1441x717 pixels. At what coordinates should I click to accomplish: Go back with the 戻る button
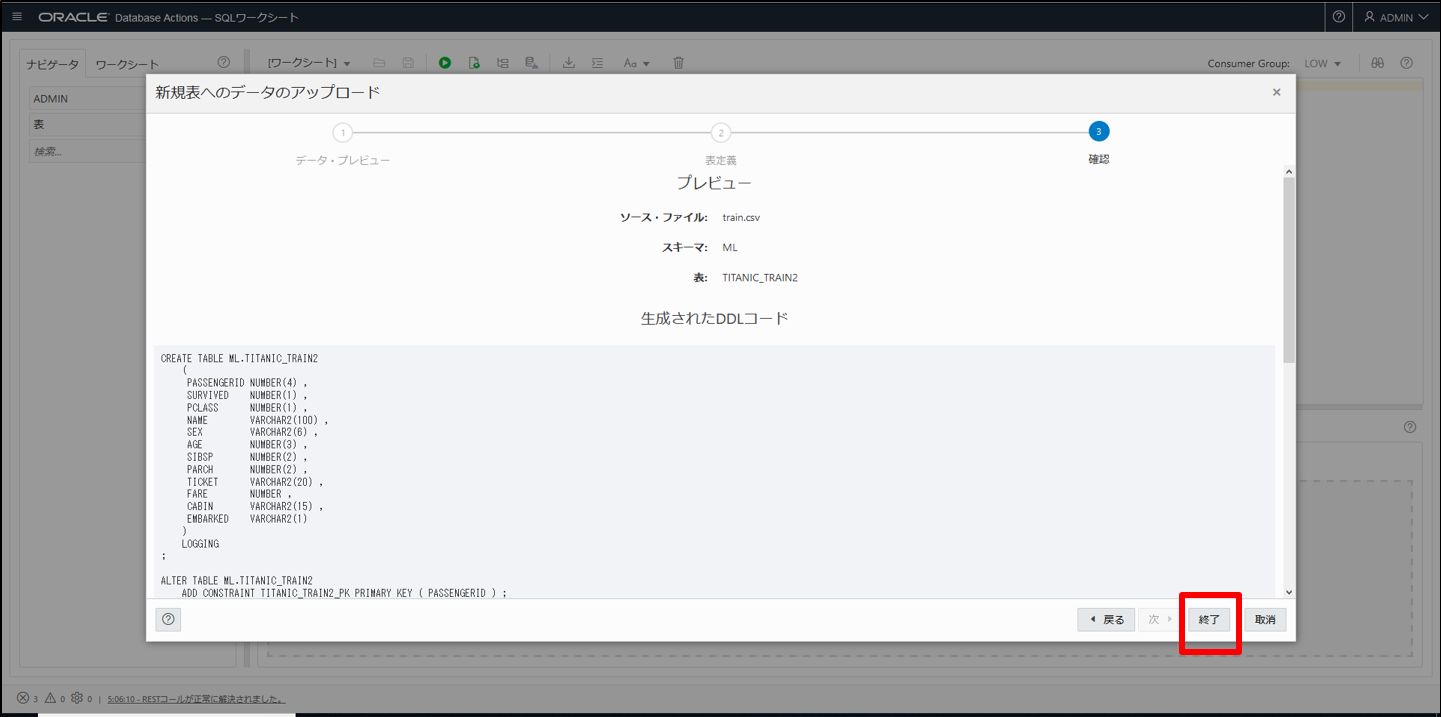pos(1106,620)
